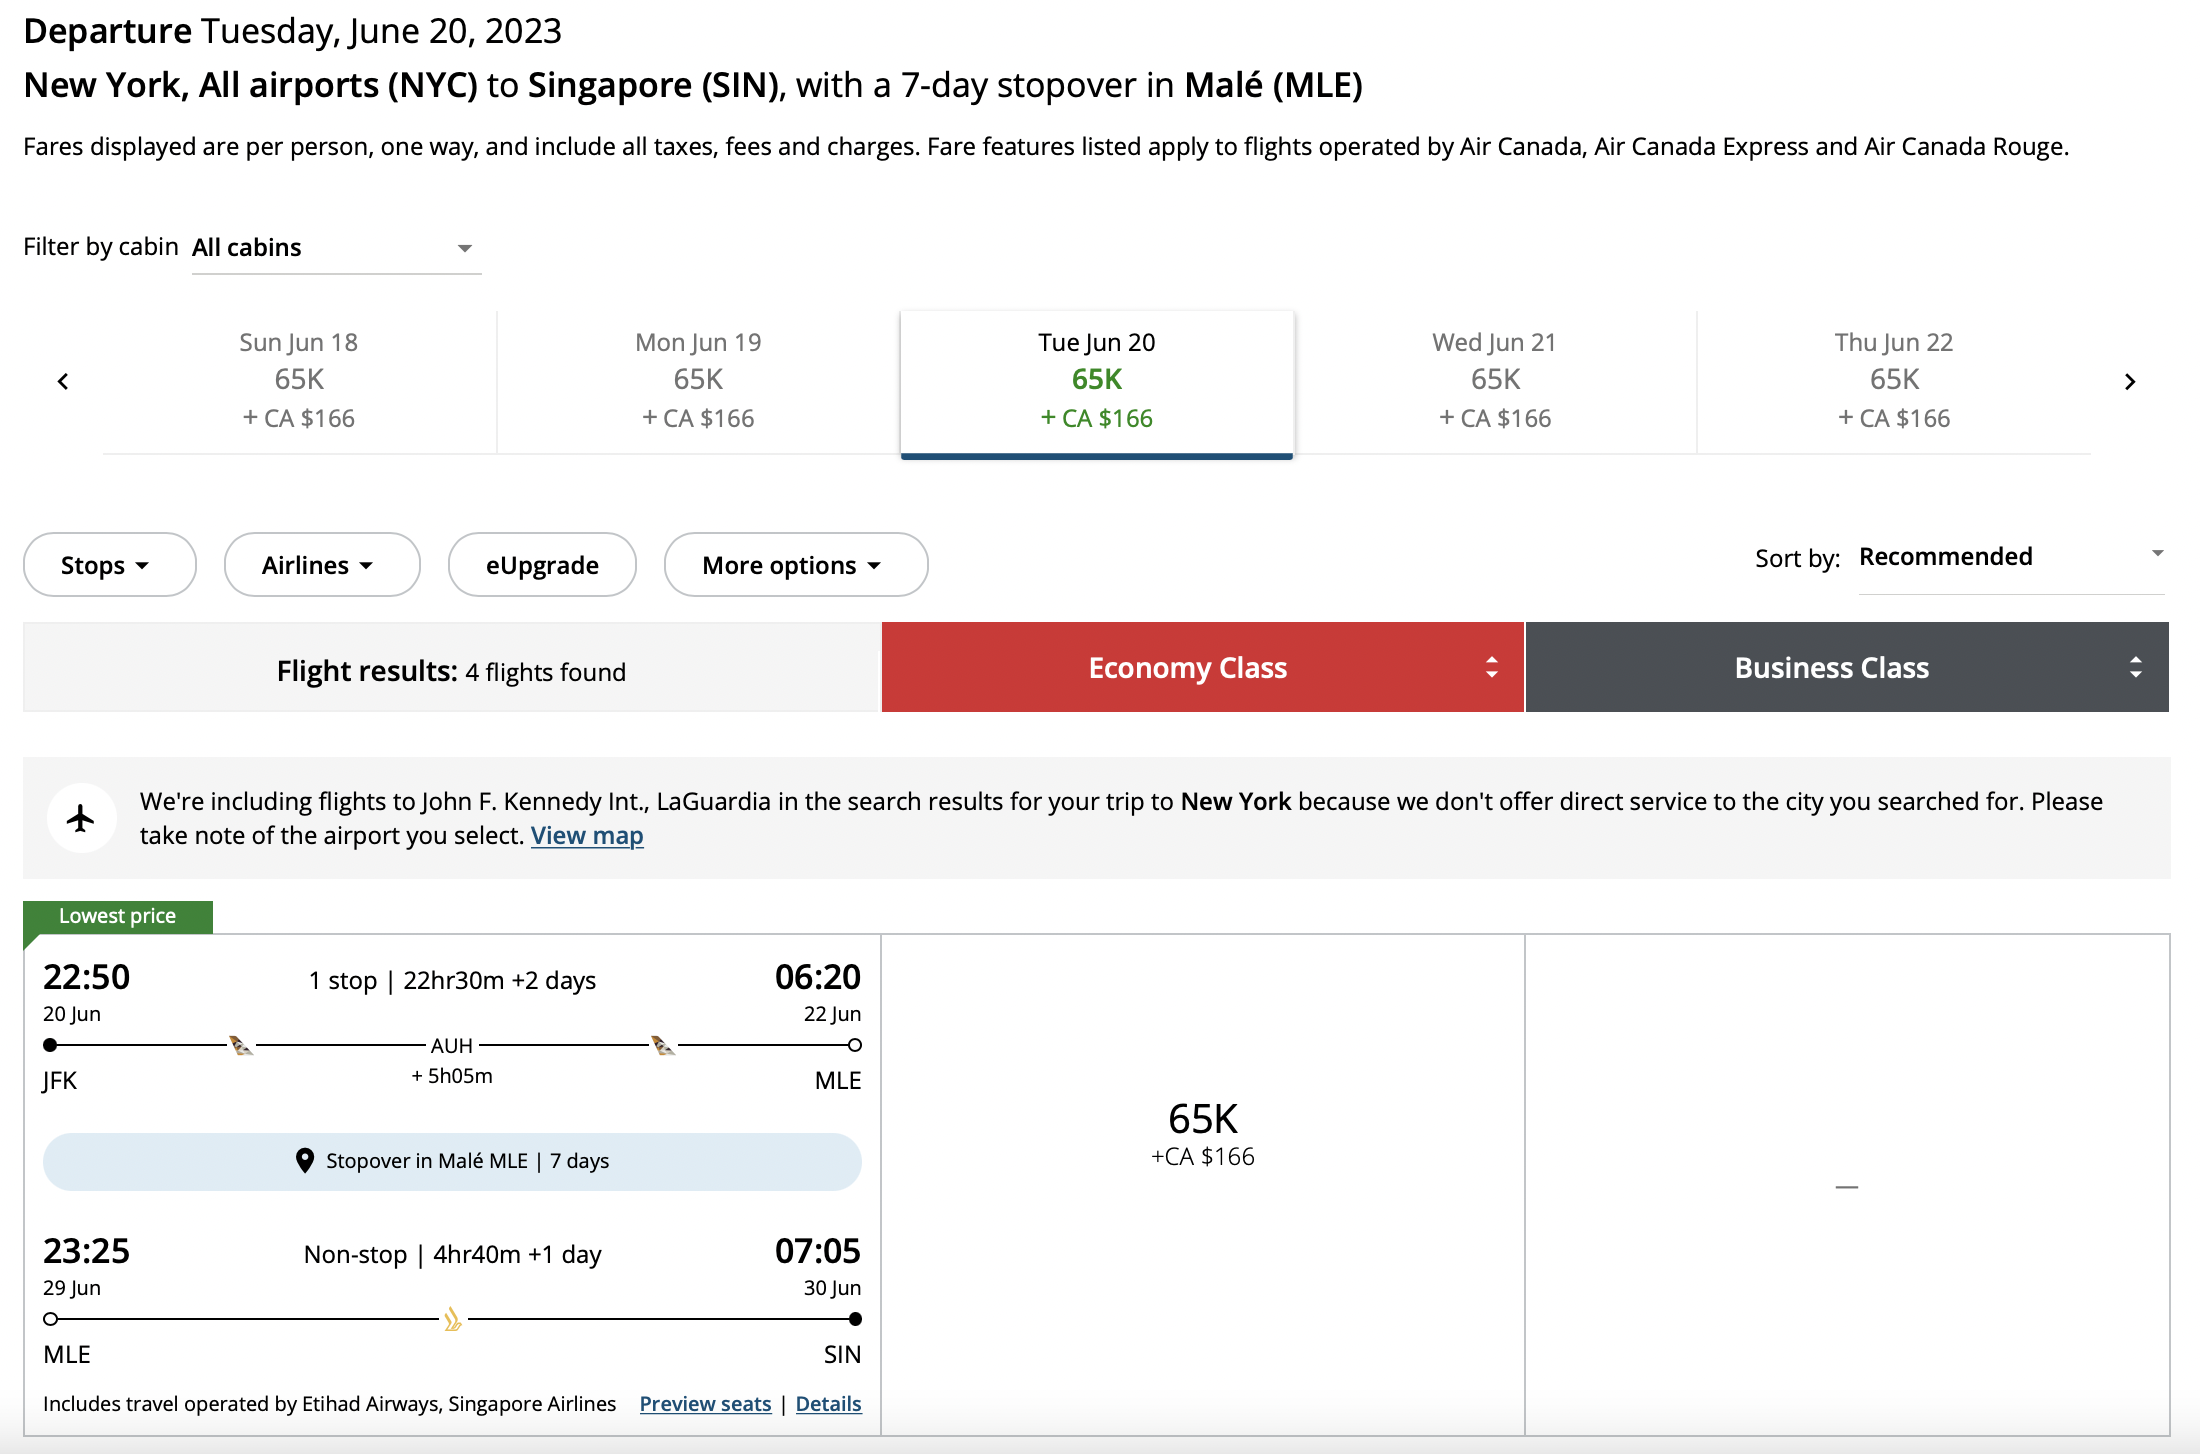Go to next dates with right chevron
The width and height of the screenshot is (2200, 1454).
pyautogui.click(x=2130, y=381)
